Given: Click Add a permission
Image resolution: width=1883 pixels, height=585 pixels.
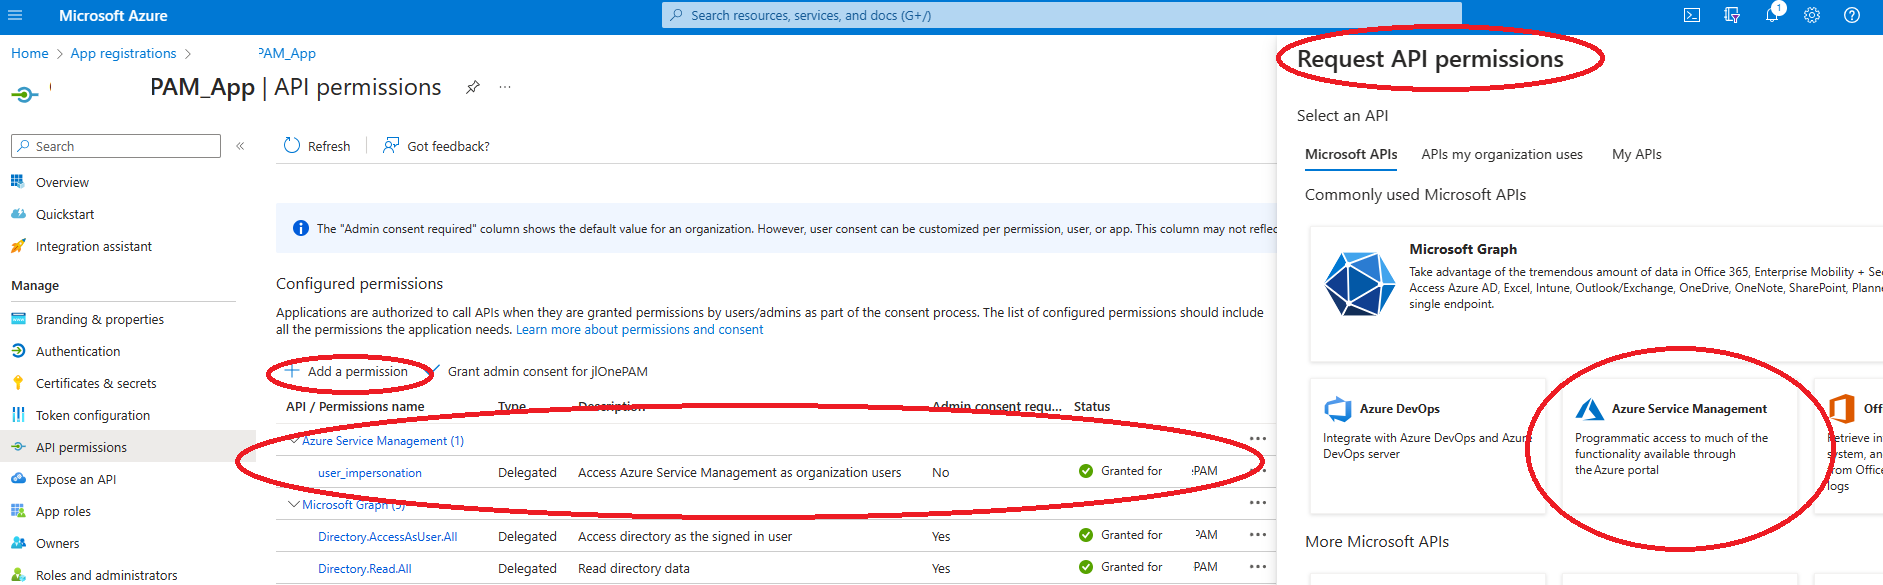Looking at the screenshot, I should [x=347, y=372].
